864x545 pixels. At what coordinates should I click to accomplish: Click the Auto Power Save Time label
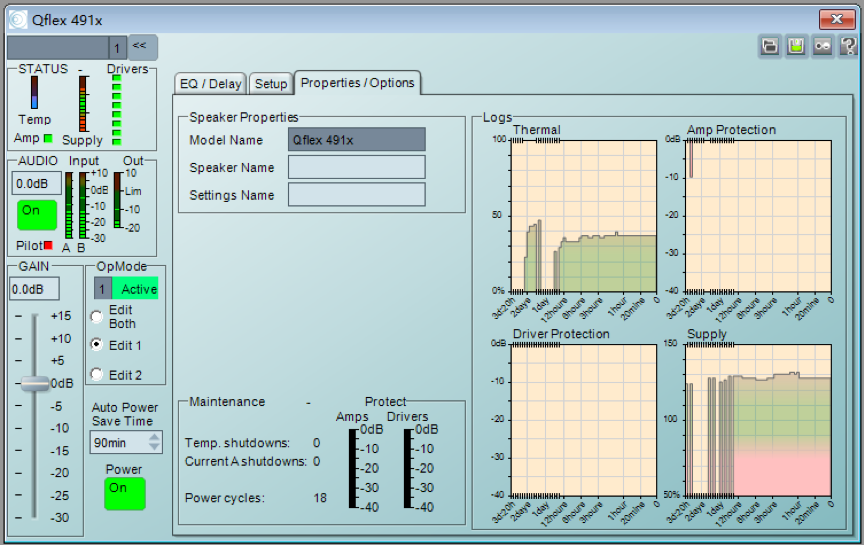tap(125, 414)
